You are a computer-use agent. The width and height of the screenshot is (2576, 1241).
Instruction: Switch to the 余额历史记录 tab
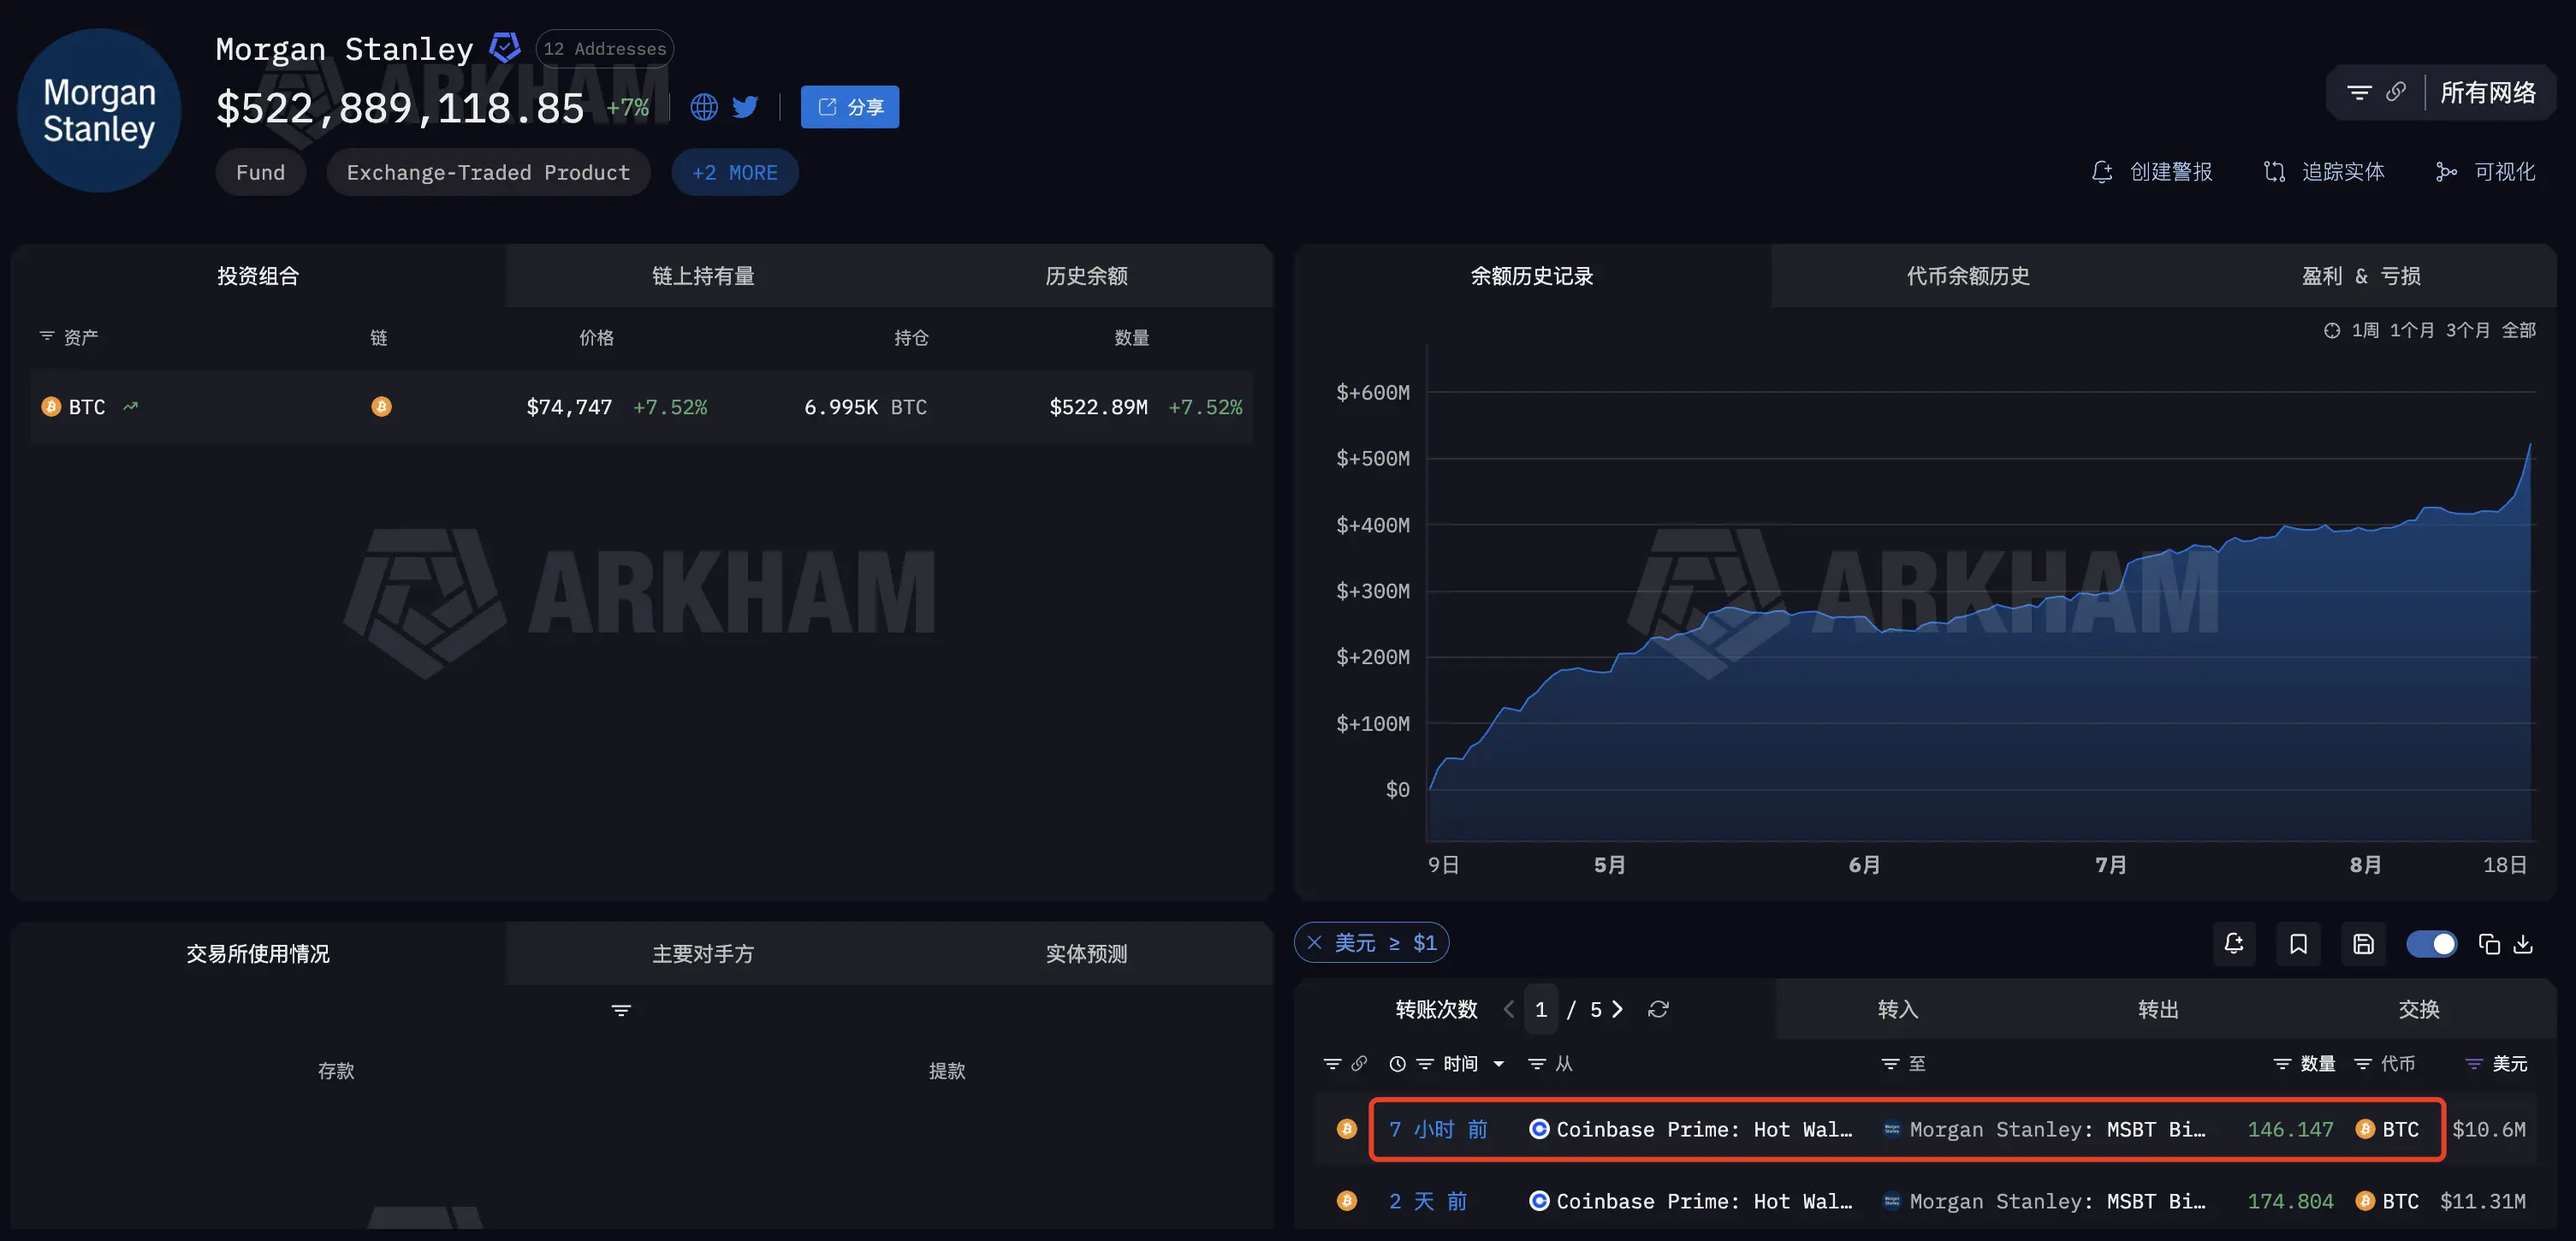1532,276
